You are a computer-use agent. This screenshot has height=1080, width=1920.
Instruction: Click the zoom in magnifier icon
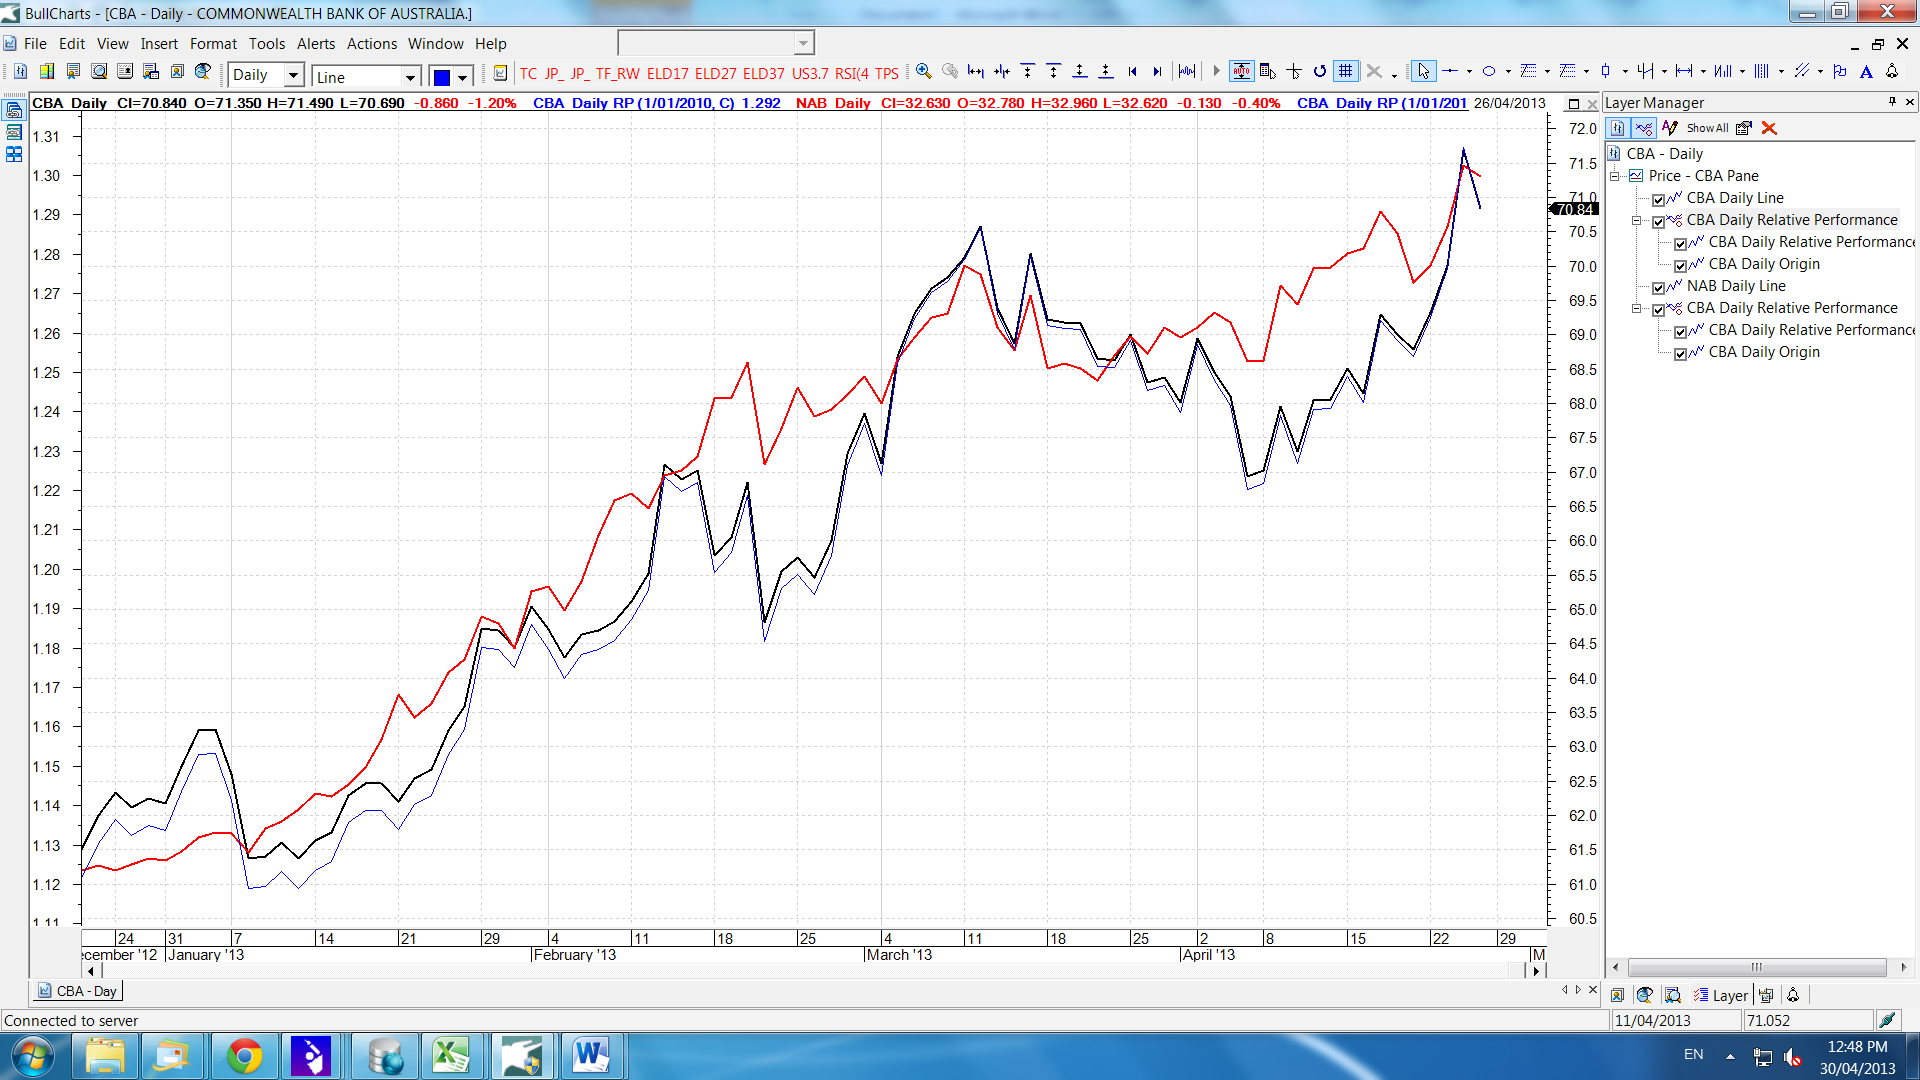(923, 72)
